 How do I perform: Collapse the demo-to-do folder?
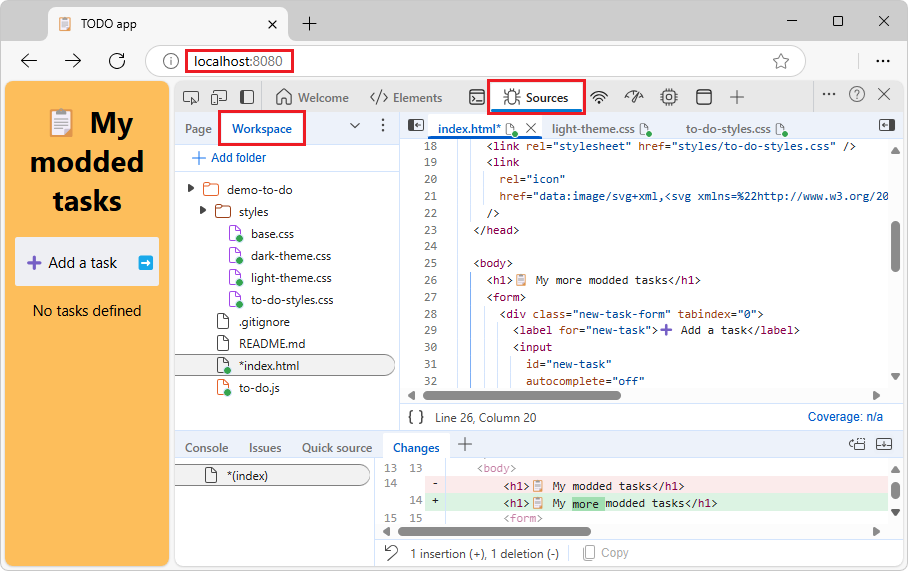click(191, 189)
